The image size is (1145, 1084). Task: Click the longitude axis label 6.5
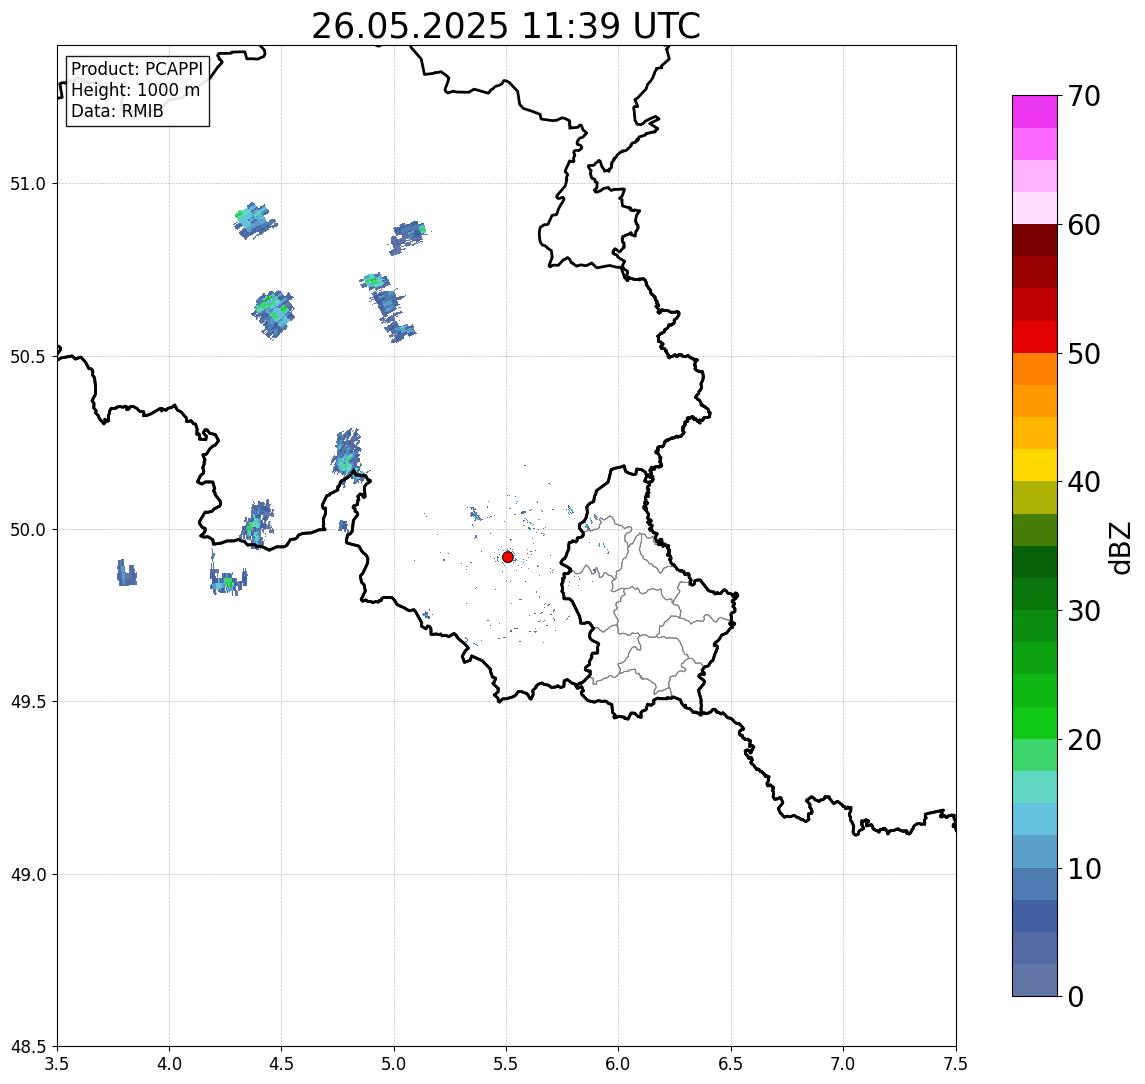(x=731, y=1064)
